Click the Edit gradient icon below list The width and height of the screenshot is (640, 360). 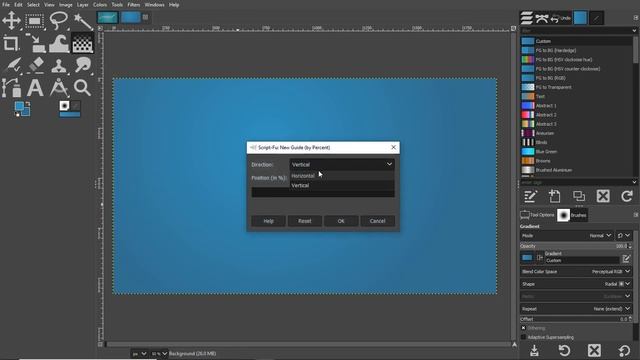coord(530,196)
